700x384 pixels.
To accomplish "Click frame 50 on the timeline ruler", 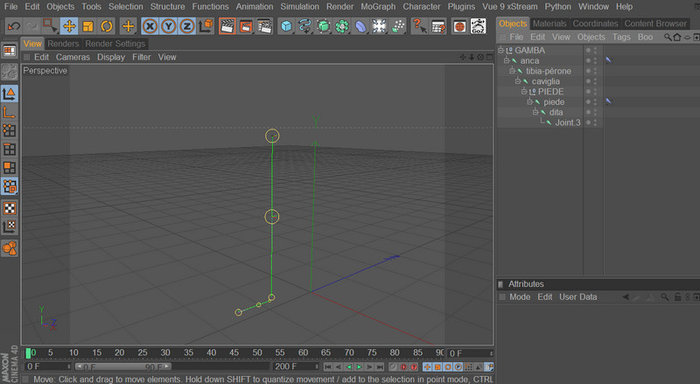I will tap(257, 353).
